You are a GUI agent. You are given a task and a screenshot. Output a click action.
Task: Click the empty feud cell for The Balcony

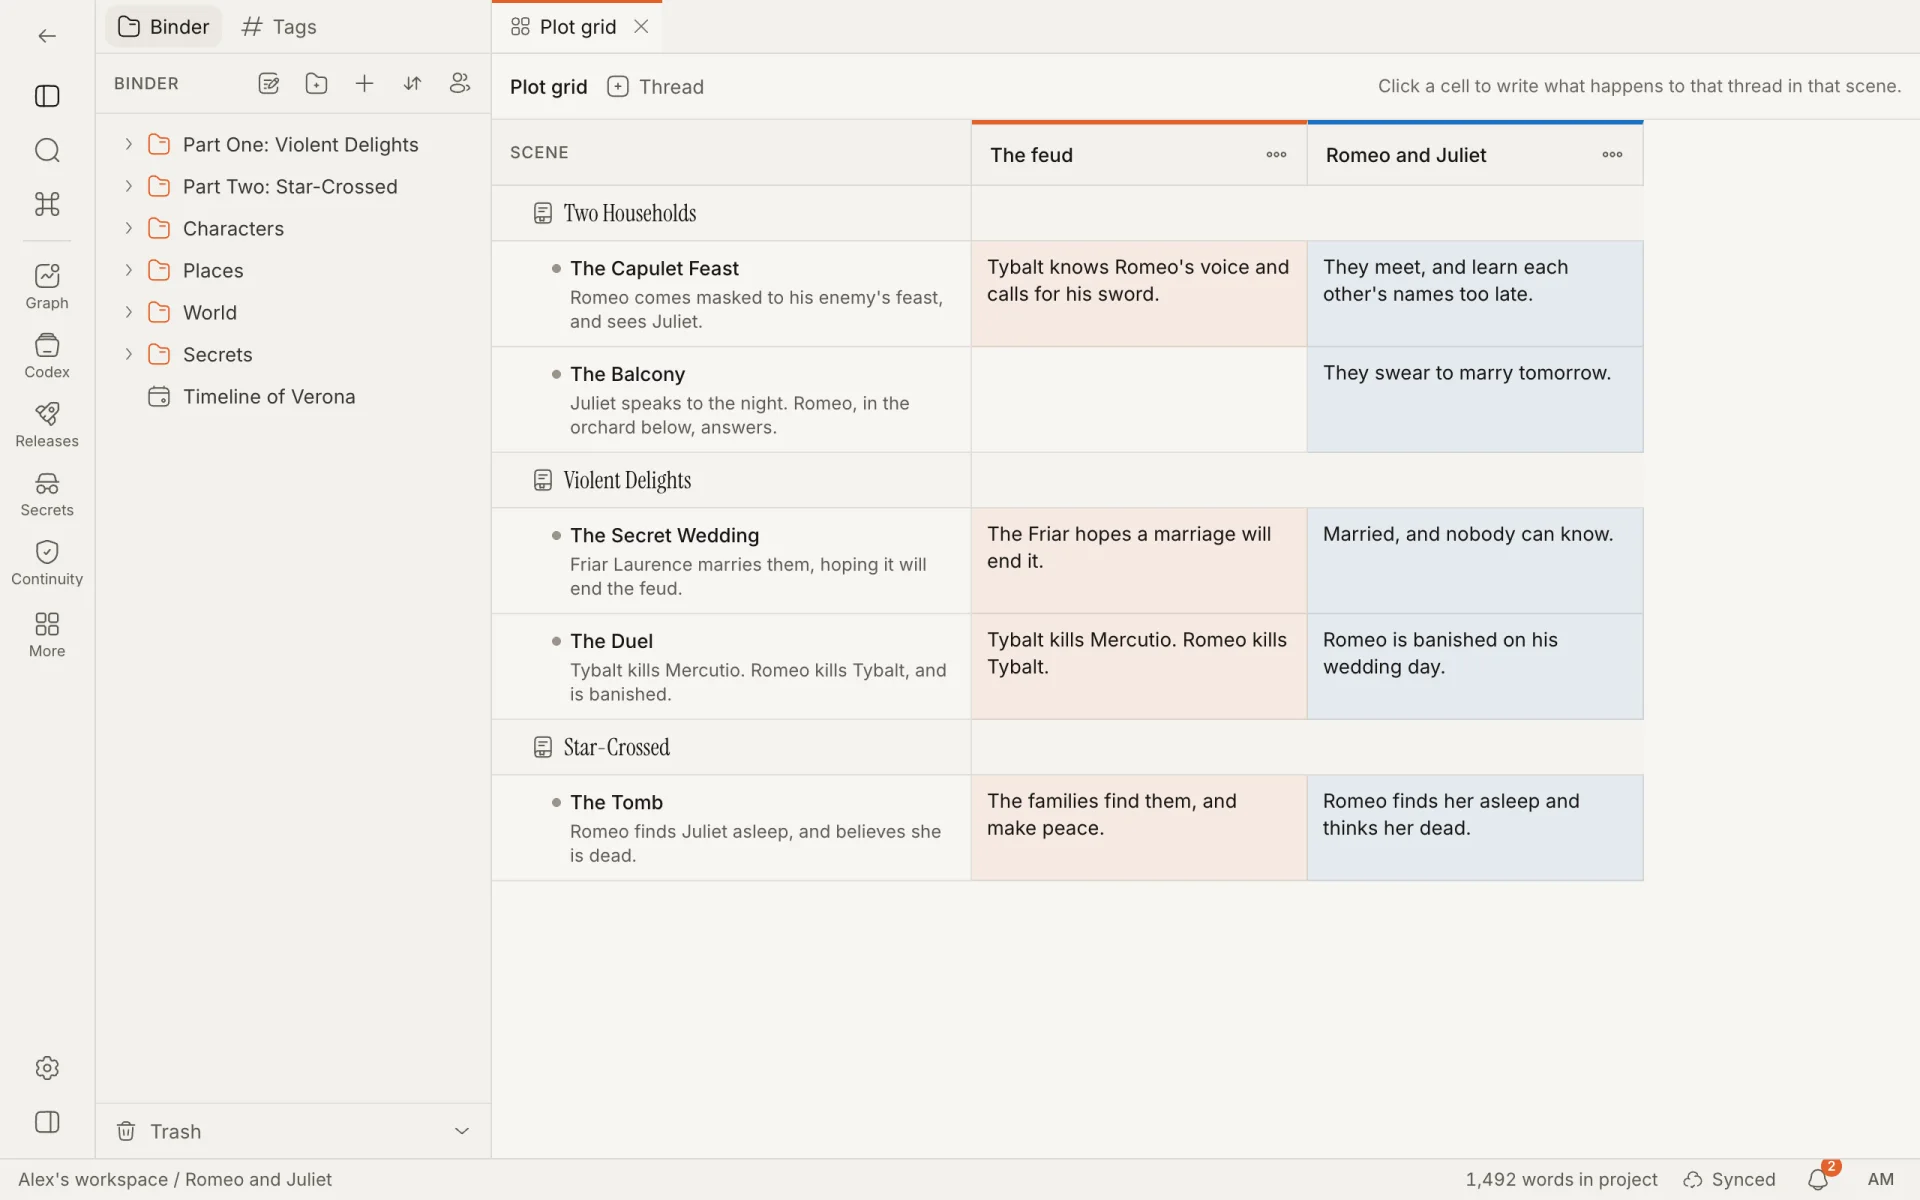click(x=1139, y=399)
